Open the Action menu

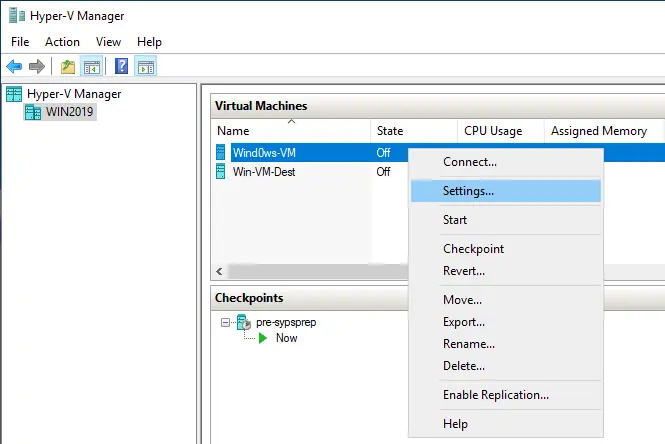point(62,42)
